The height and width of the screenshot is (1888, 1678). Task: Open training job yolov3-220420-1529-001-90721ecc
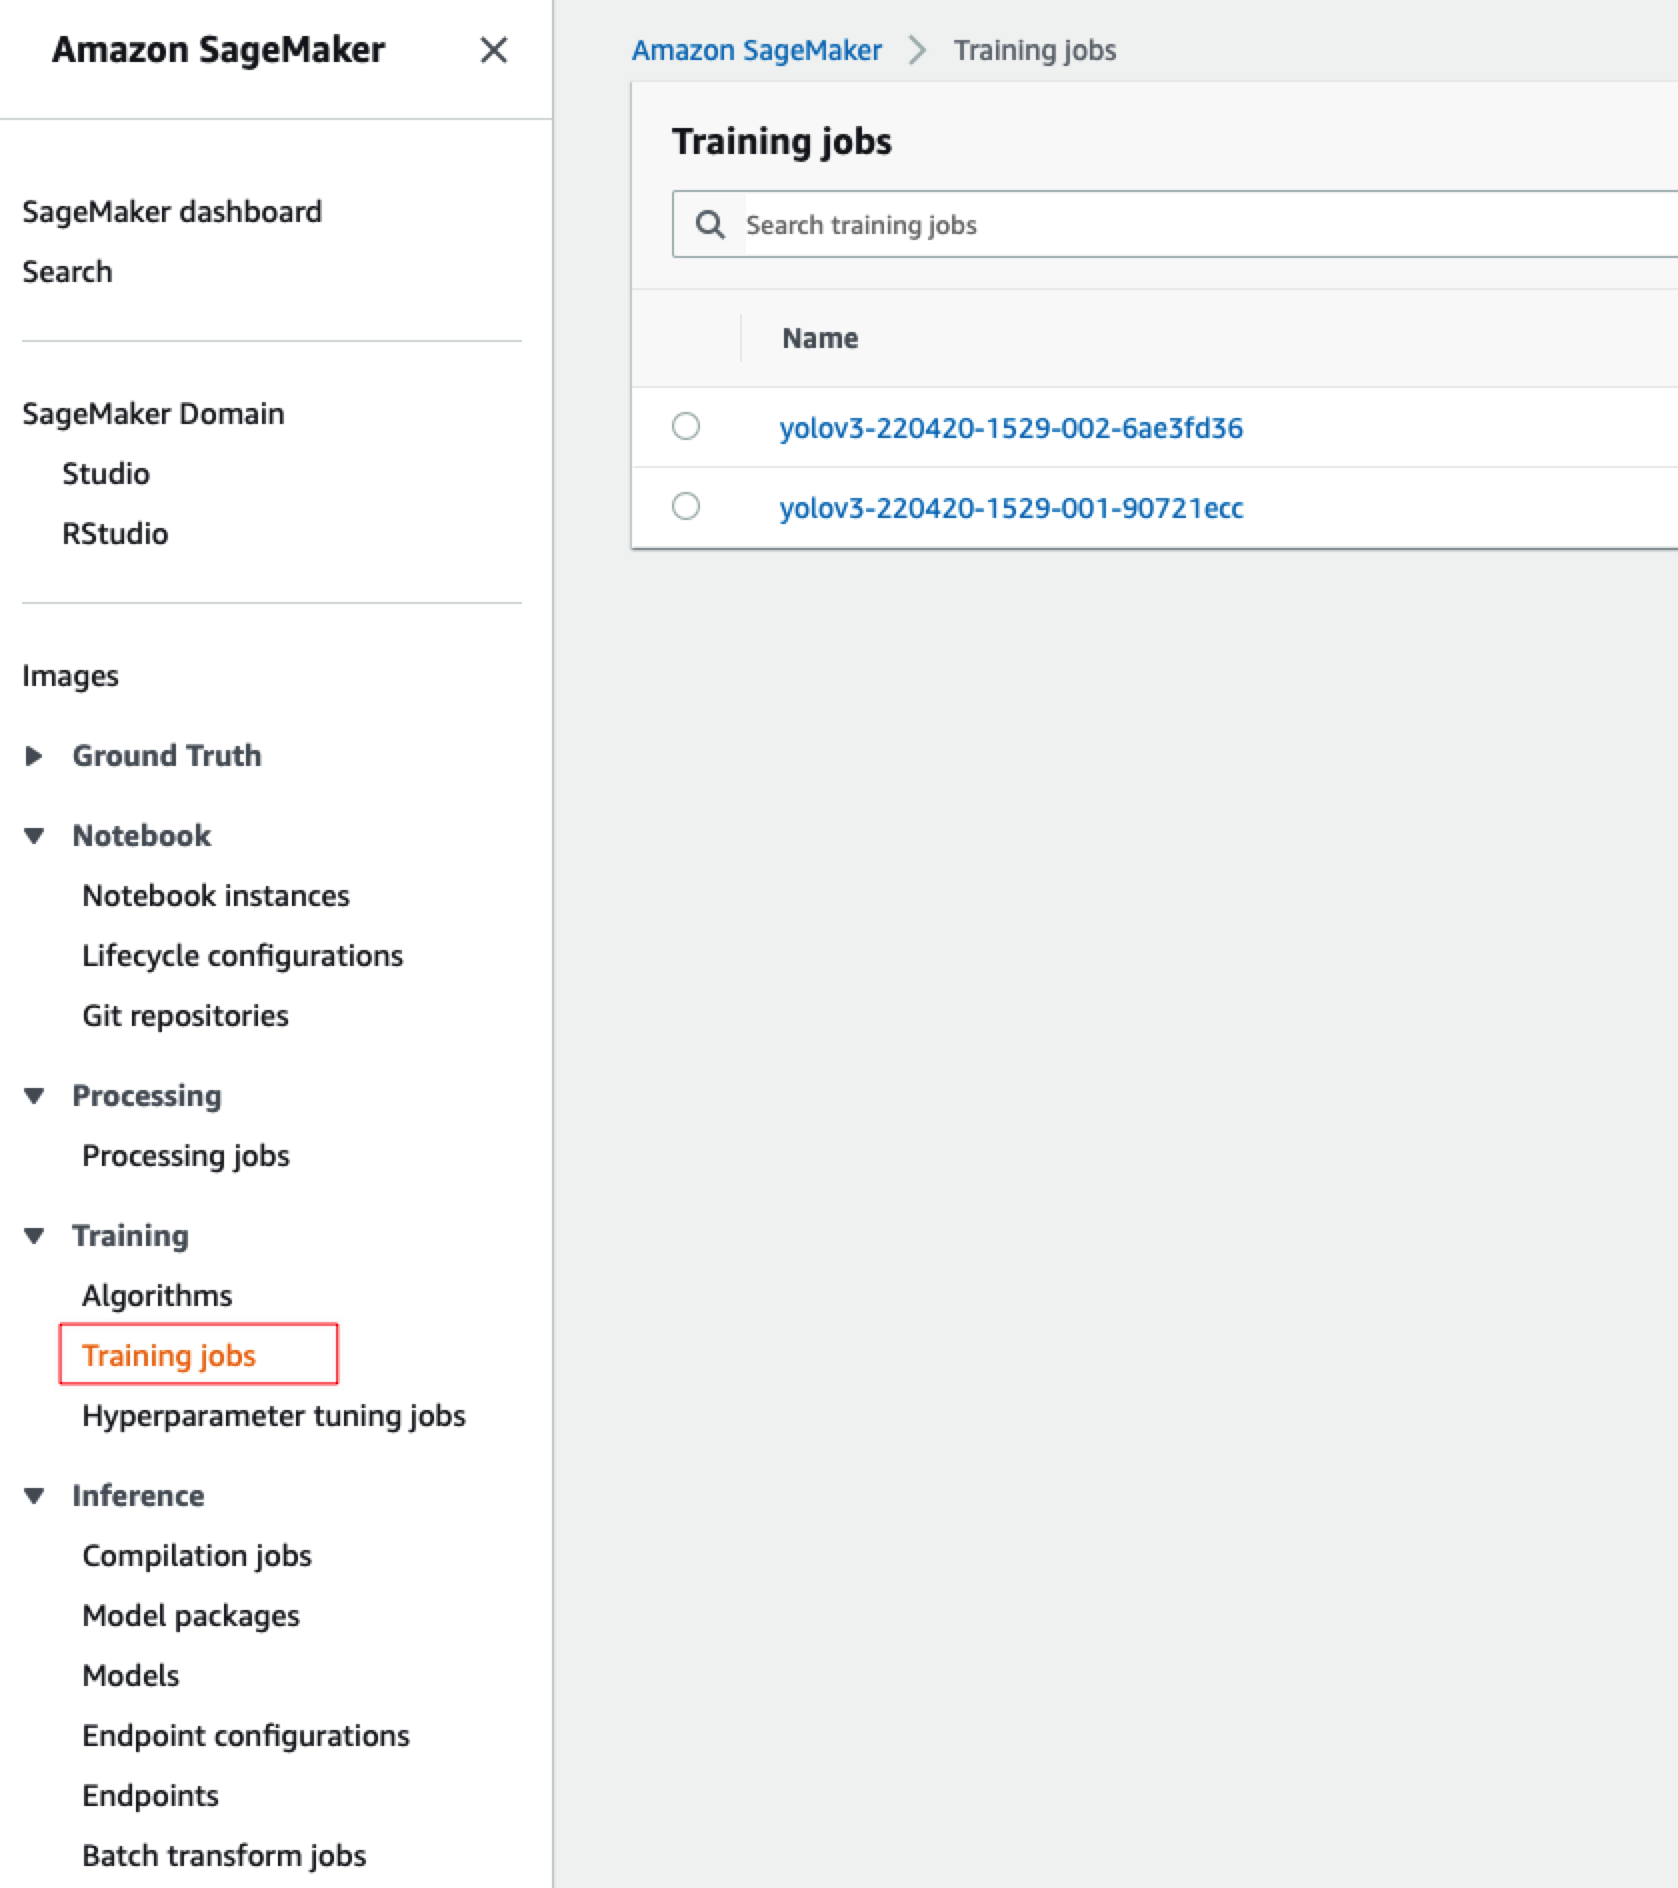point(1011,508)
